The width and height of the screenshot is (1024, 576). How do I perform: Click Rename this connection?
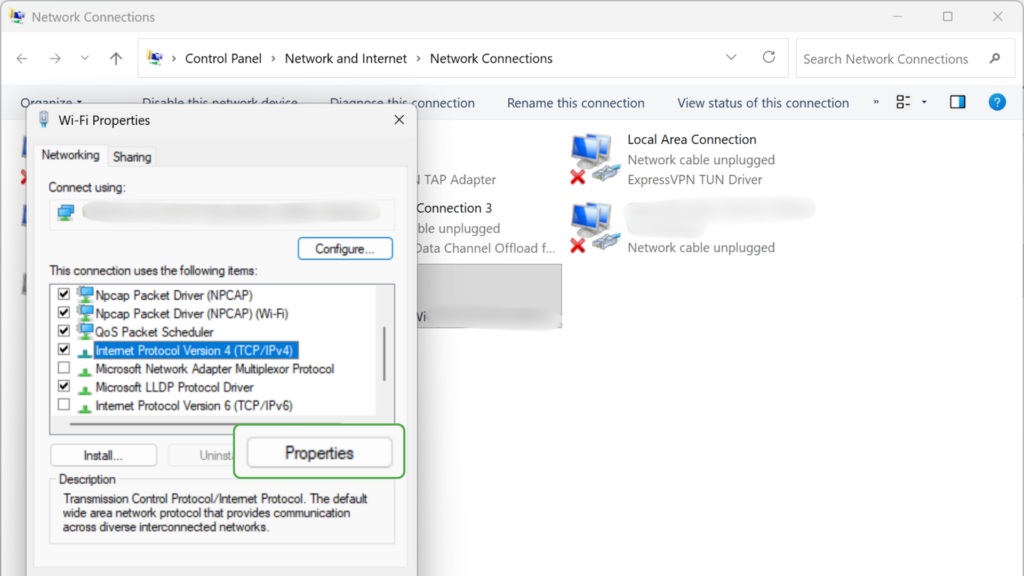pyautogui.click(x=575, y=103)
